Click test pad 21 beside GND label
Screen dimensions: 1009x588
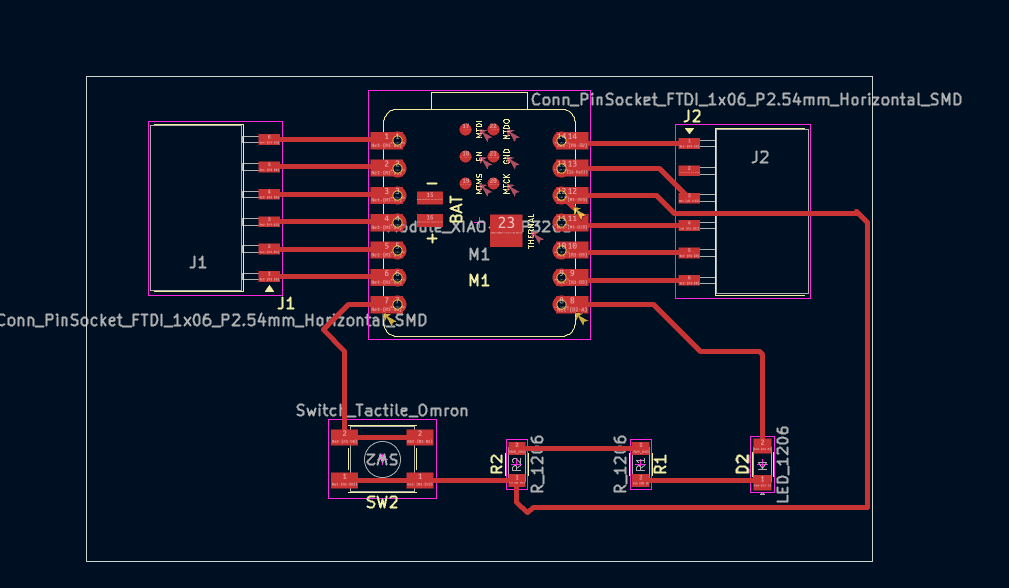pos(494,156)
